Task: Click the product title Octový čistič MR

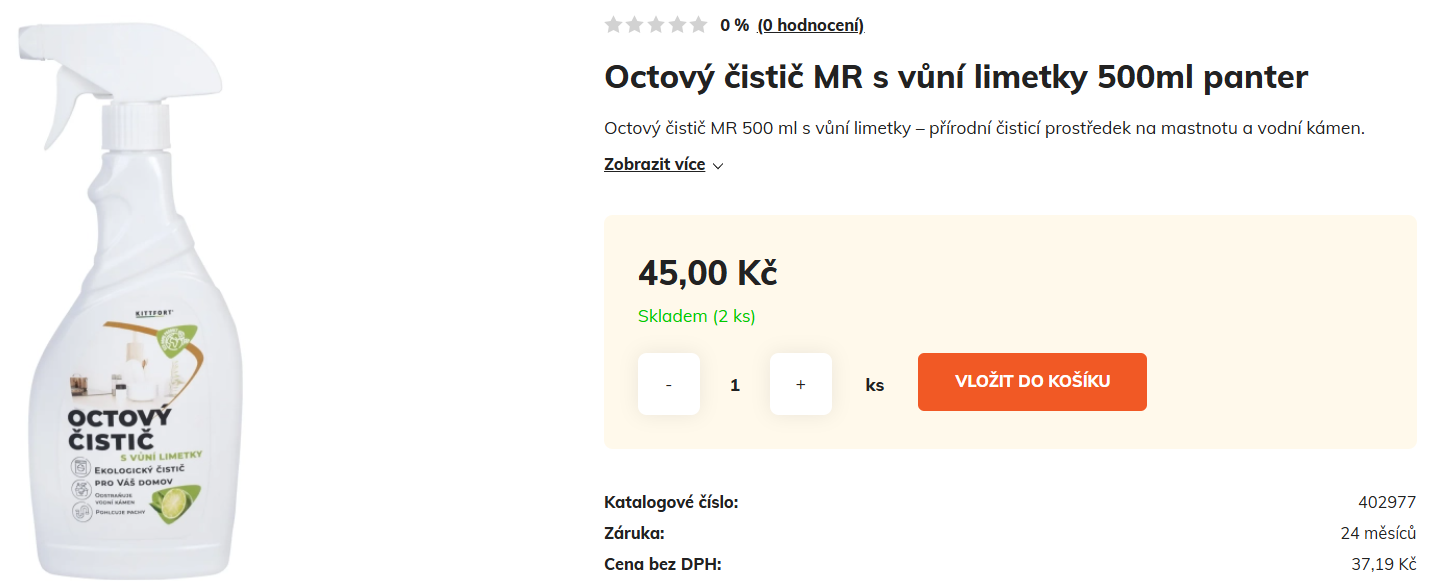Action: (x=955, y=77)
